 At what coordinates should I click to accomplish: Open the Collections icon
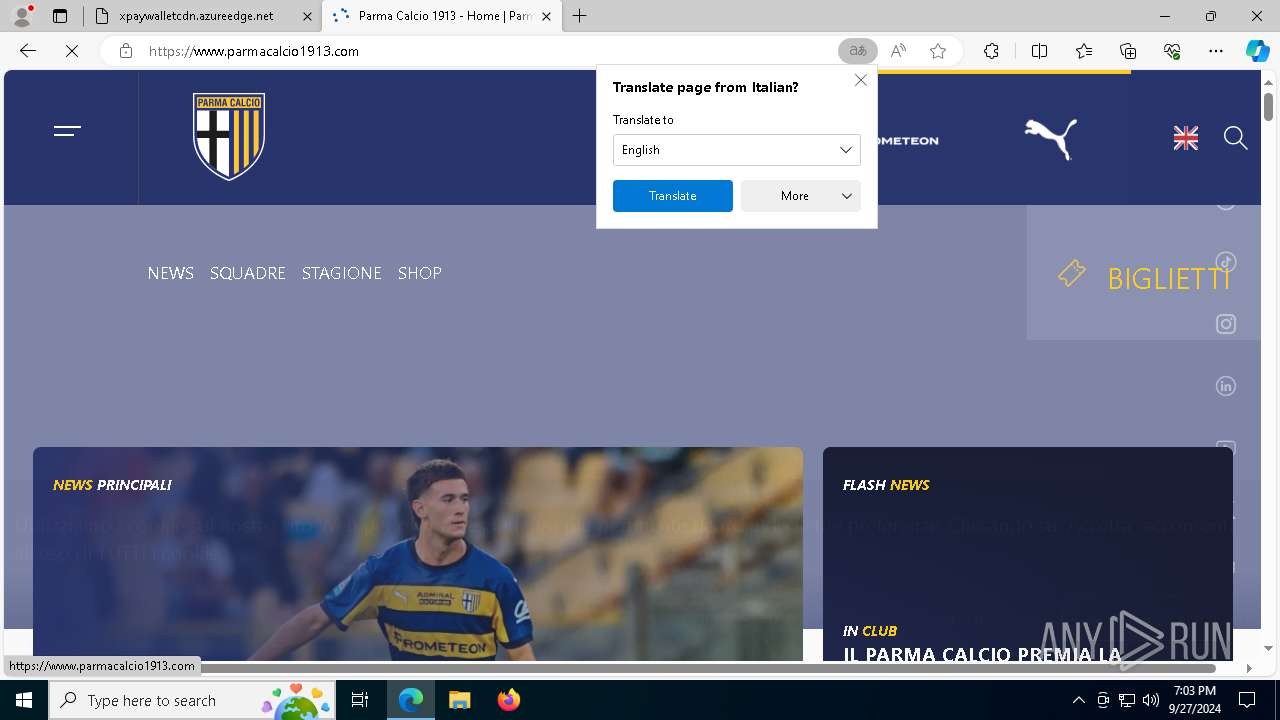point(1128,51)
